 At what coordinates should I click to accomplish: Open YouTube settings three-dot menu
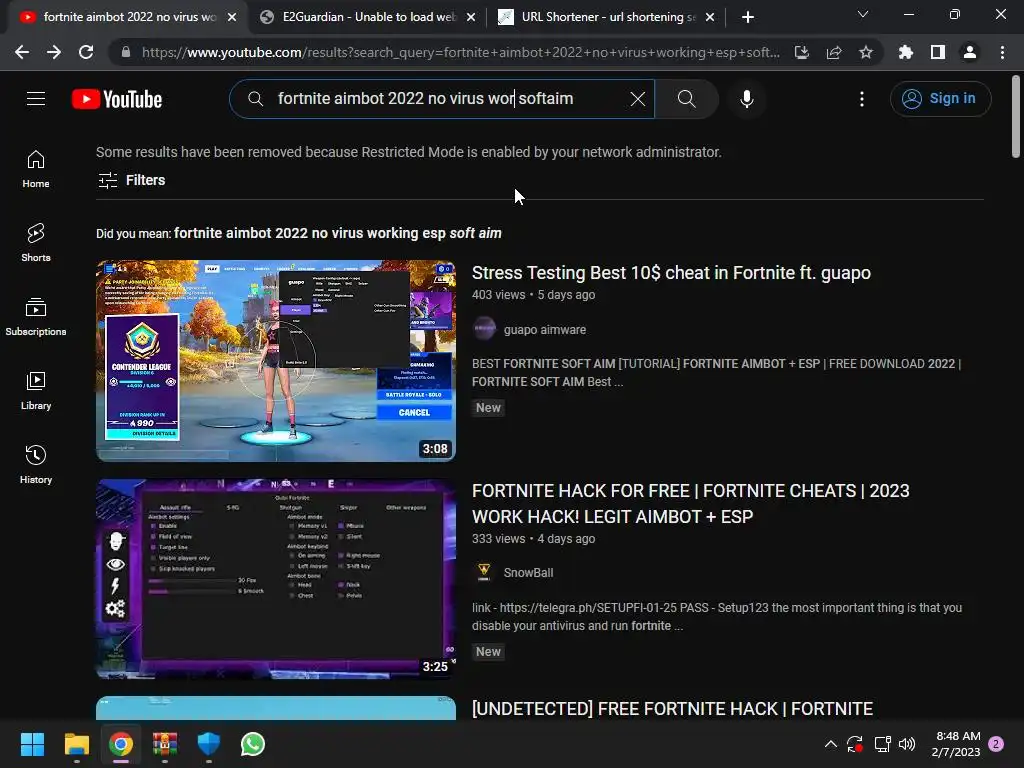861,99
